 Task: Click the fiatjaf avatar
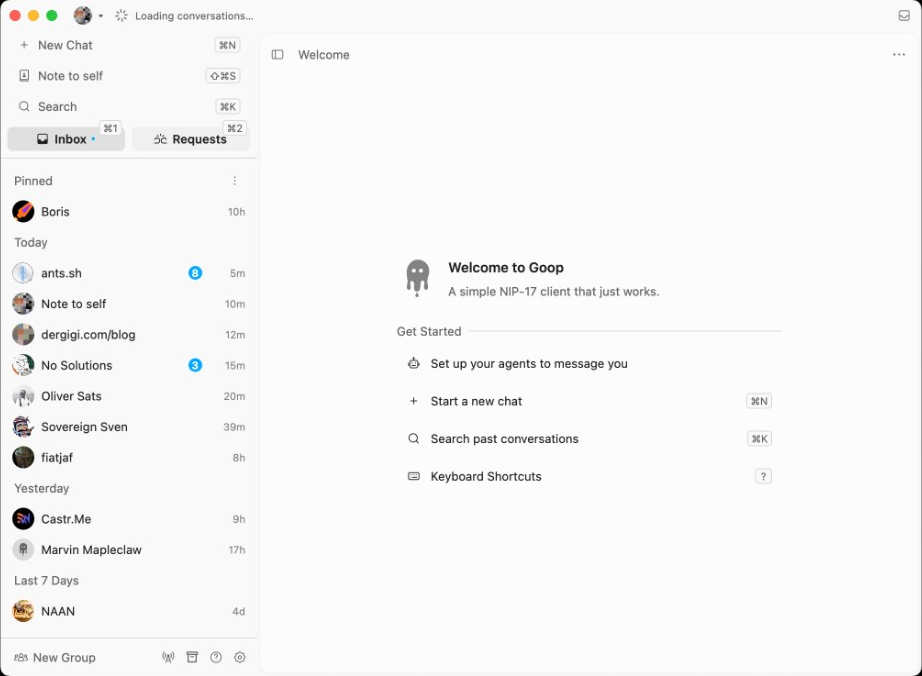[23, 457]
